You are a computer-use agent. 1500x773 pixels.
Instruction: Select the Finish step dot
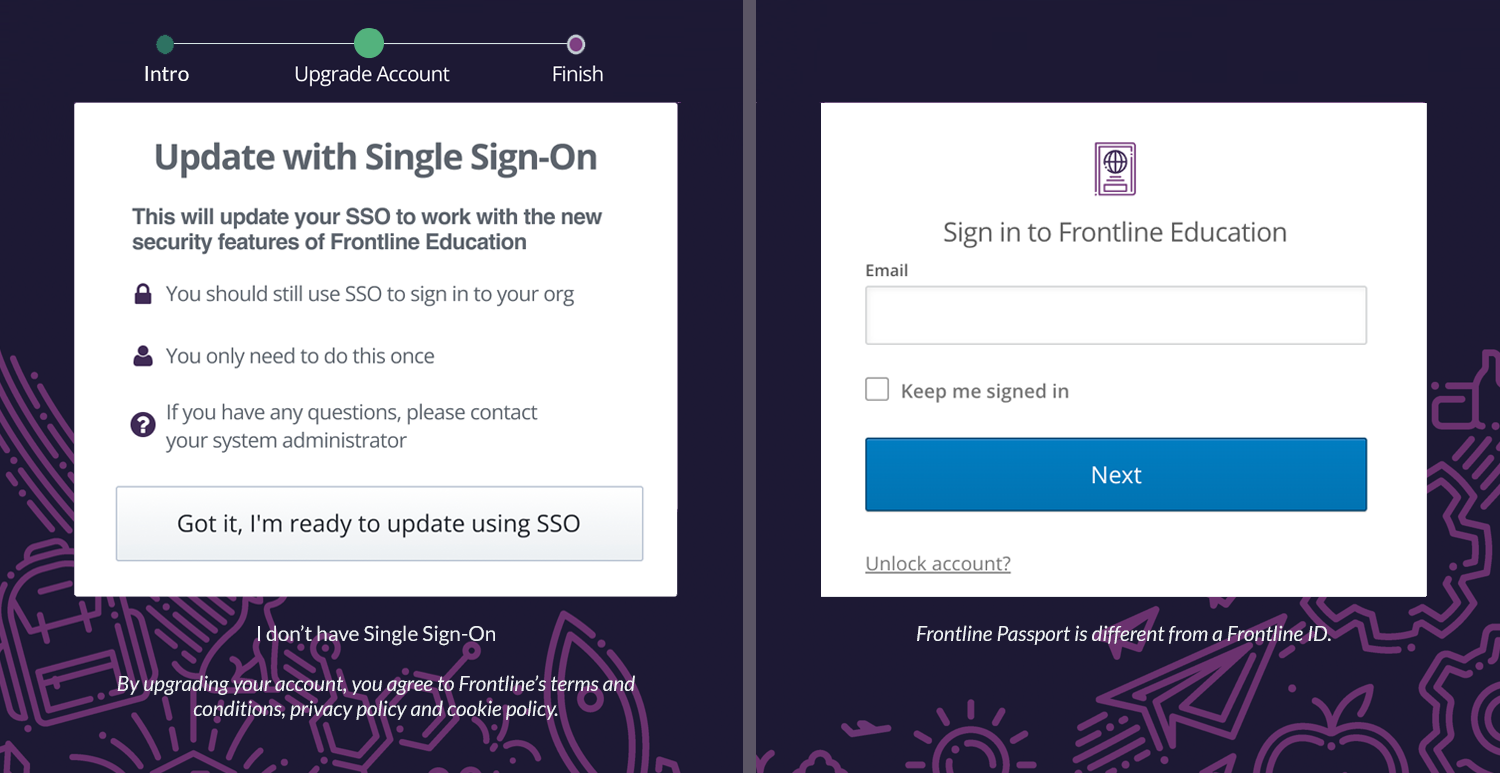coord(576,44)
